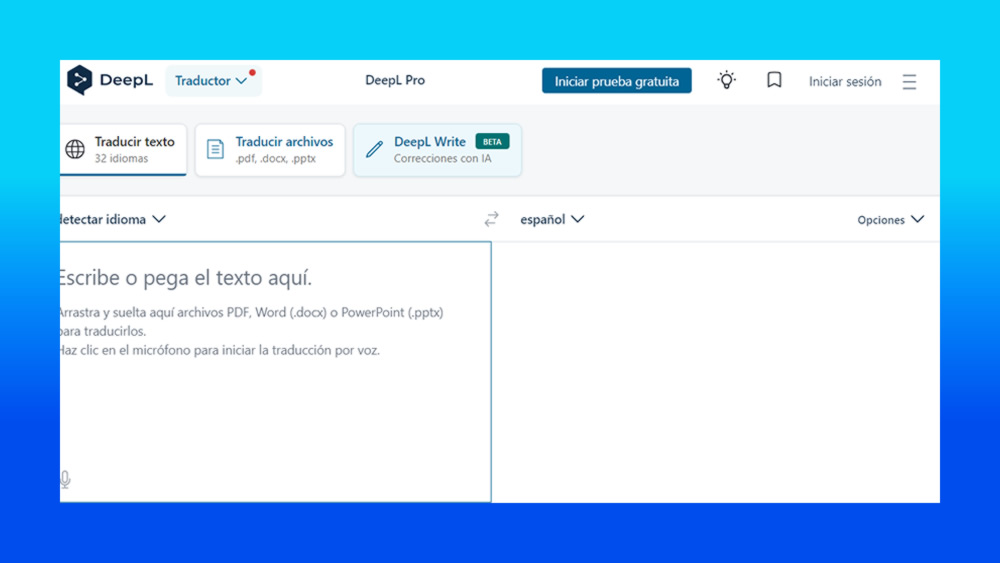The height and width of the screenshot is (563, 1000).
Task: Click the lightbulb tips icon
Action: 726,80
